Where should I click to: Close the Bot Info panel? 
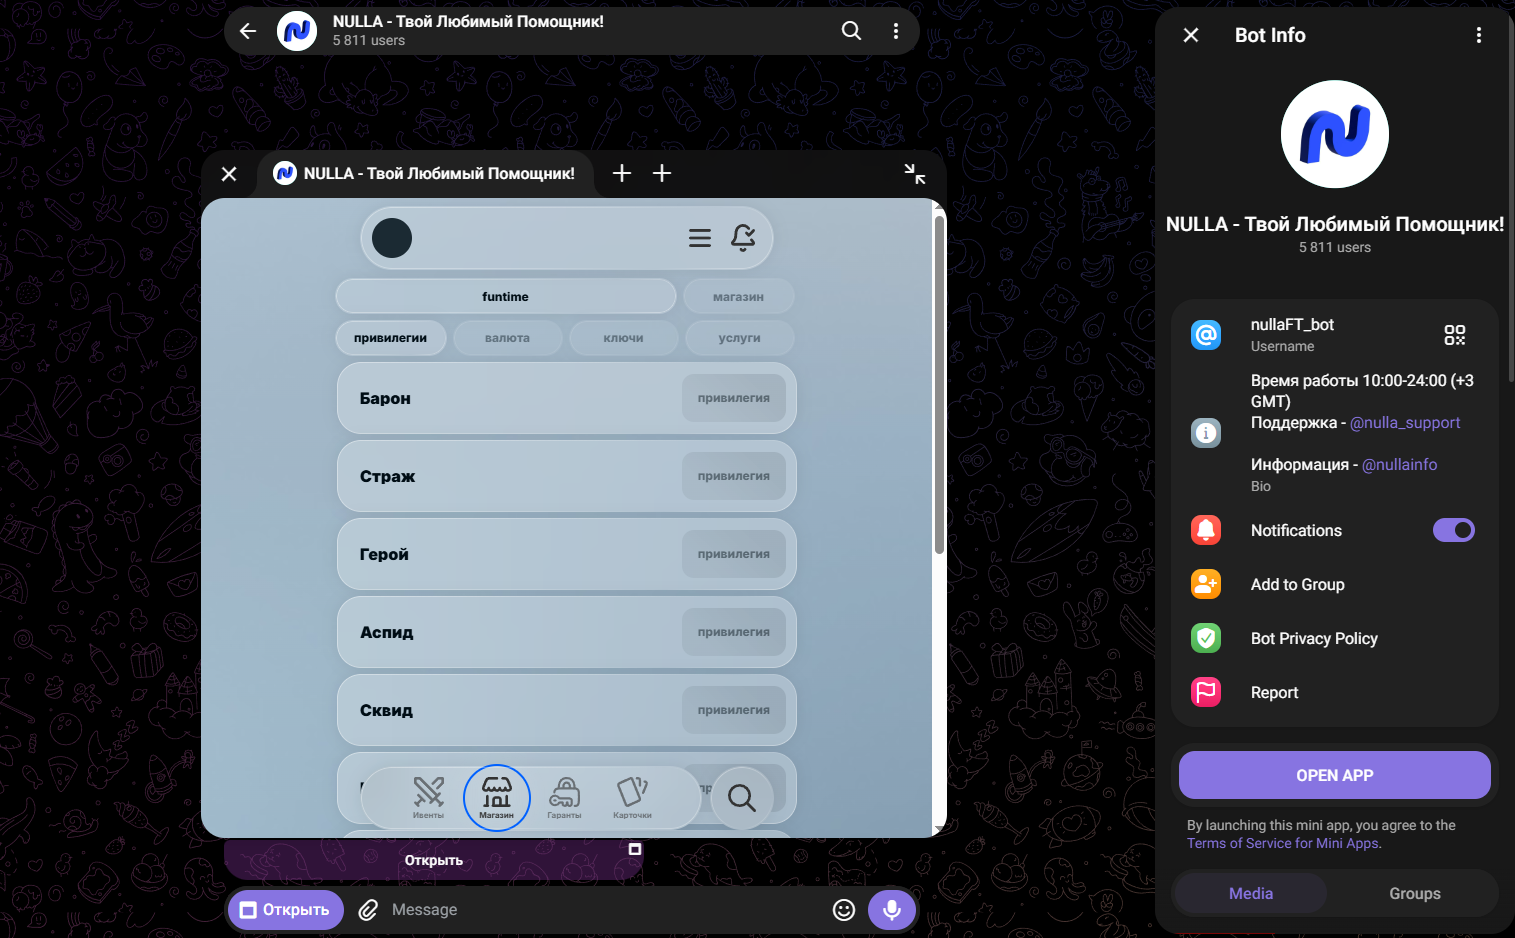click(x=1191, y=35)
